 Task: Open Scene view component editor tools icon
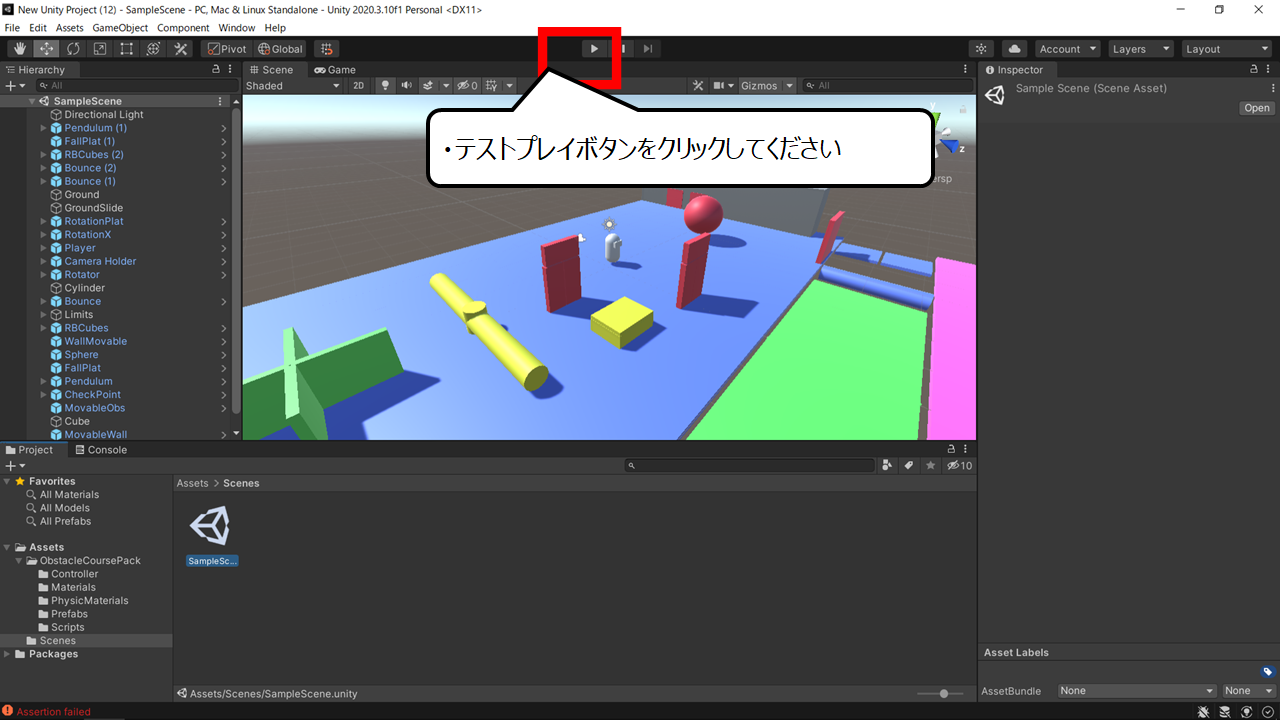pyautogui.click(x=700, y=86)
